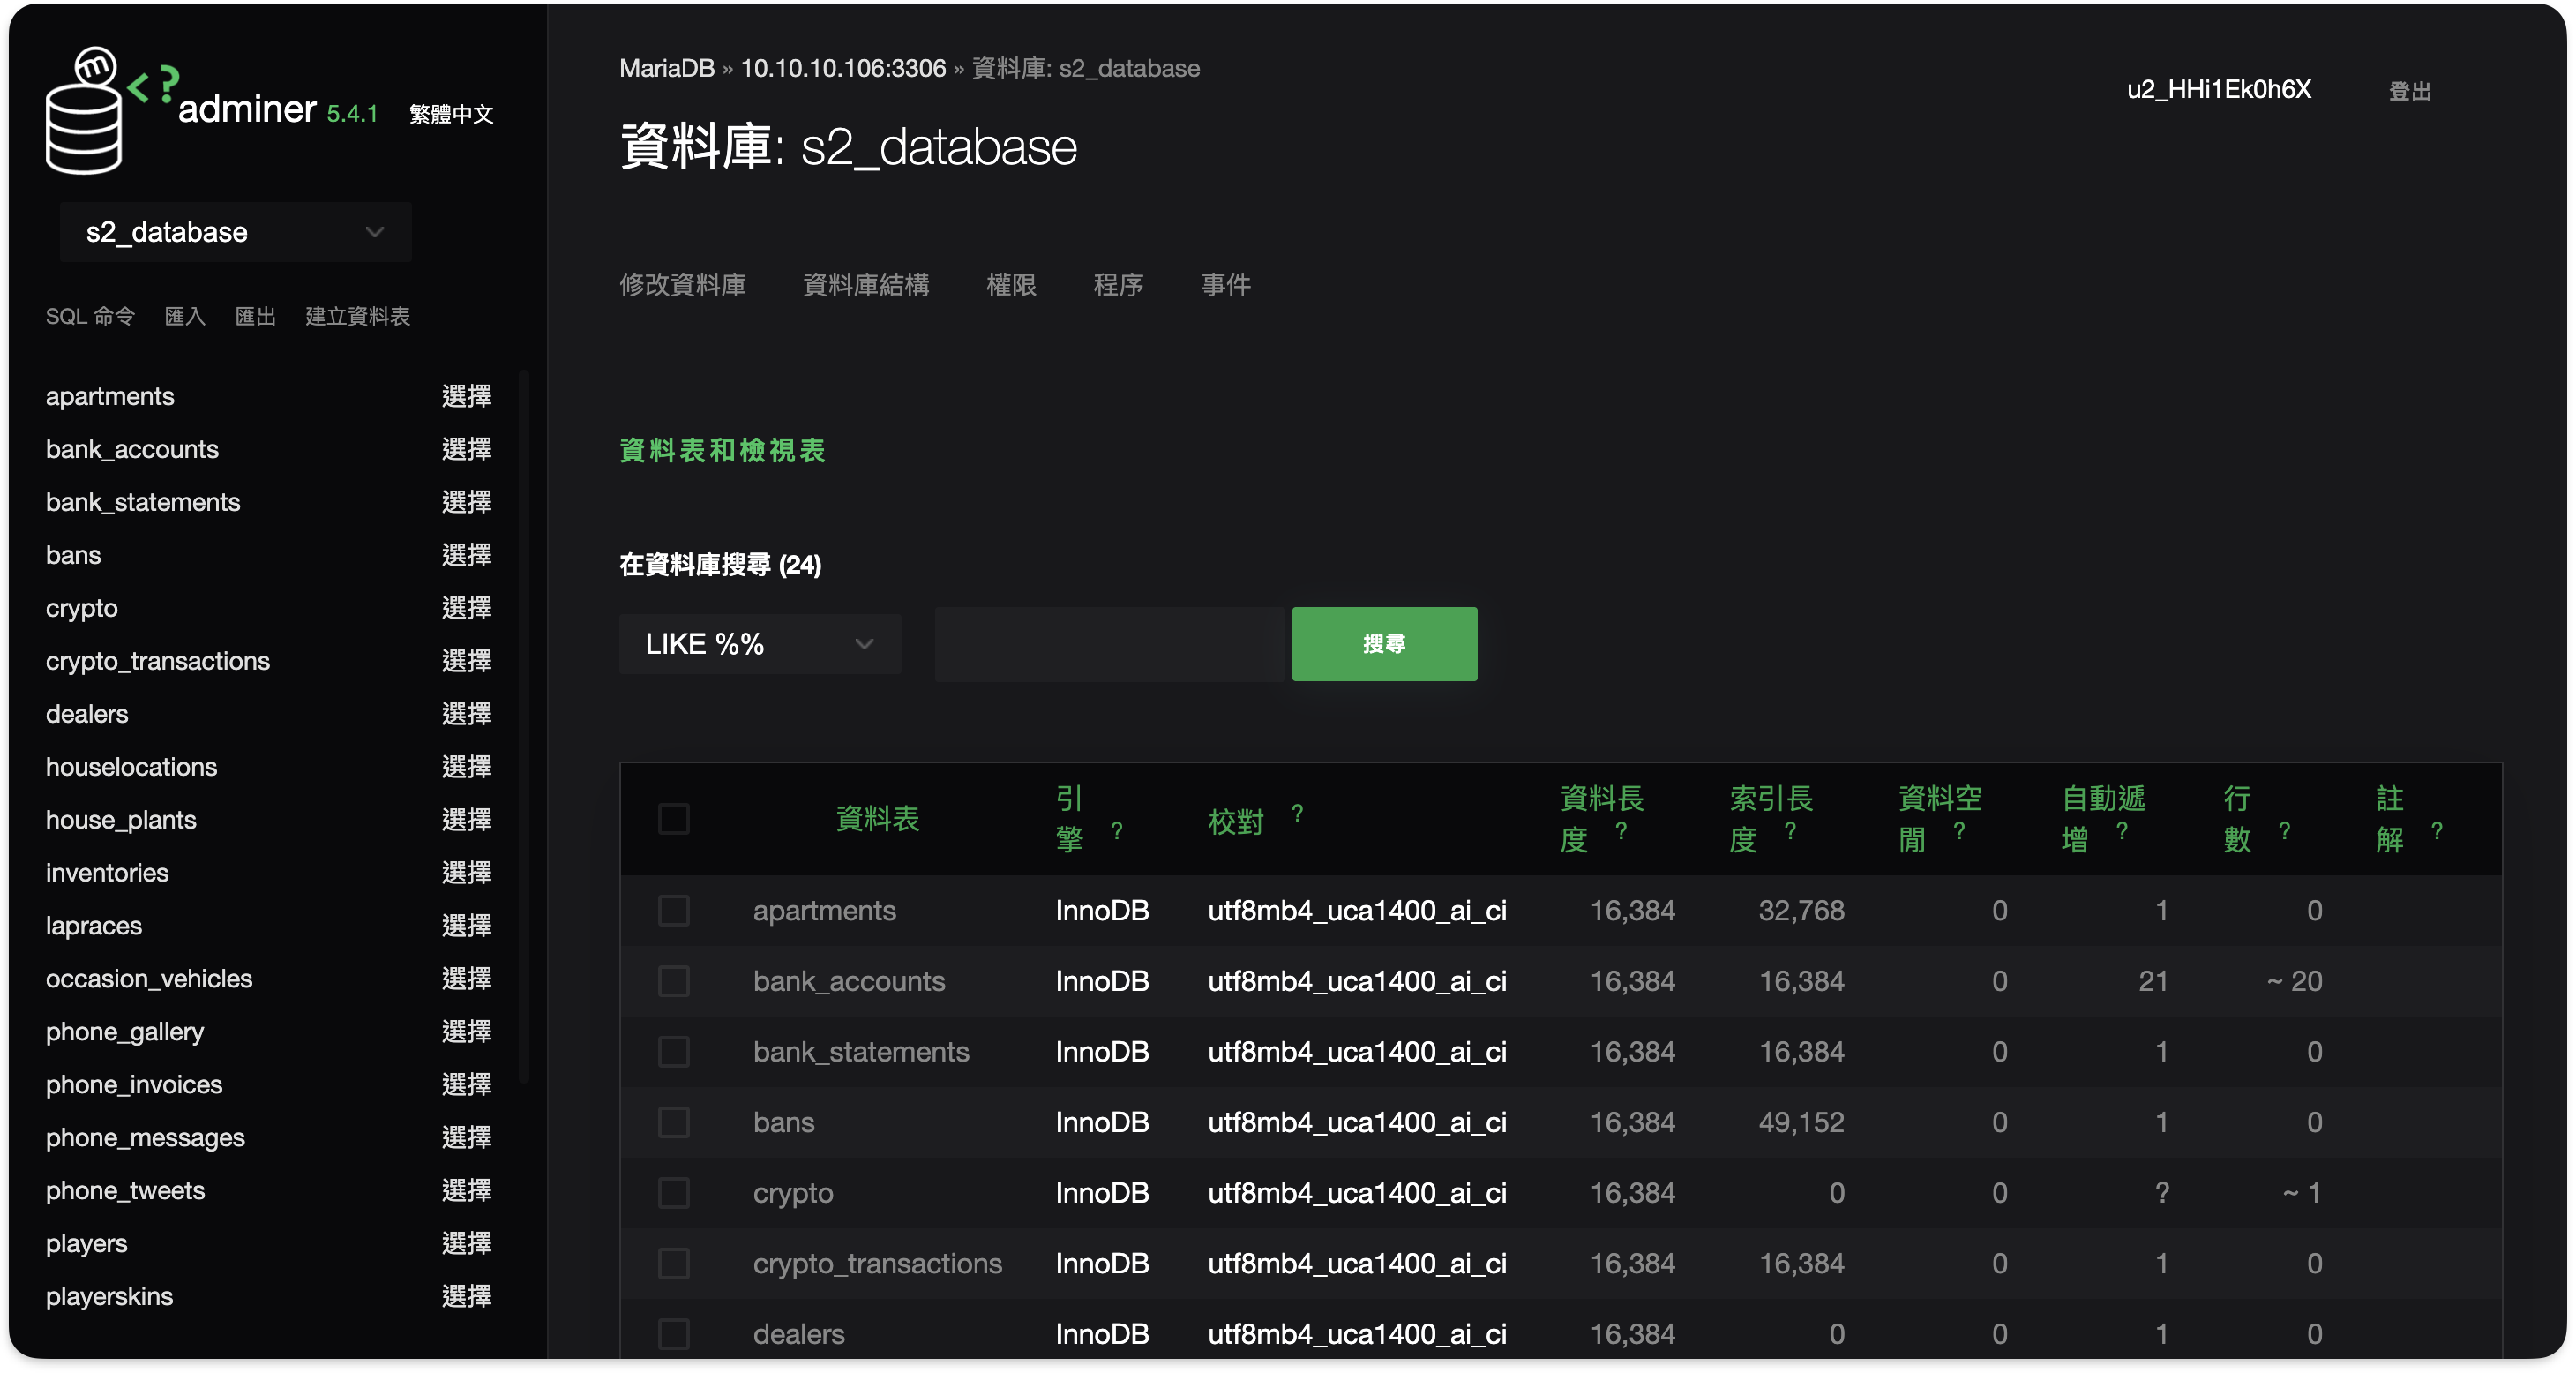Click the sidebar table list scrollbar
Image resolution: width=2576 pixels, height=1373 pixels.
click(x=524, y=728)
